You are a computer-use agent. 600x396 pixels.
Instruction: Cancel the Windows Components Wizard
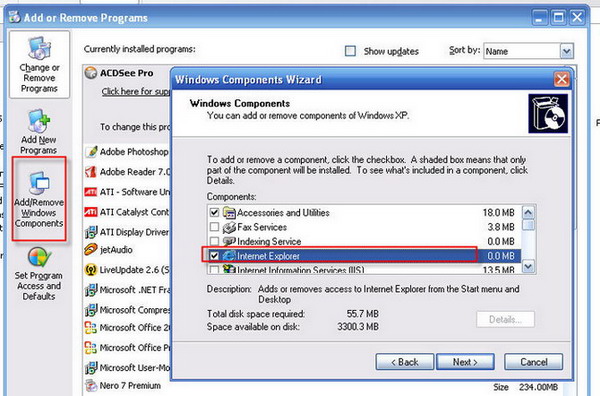tap(533, 362)
